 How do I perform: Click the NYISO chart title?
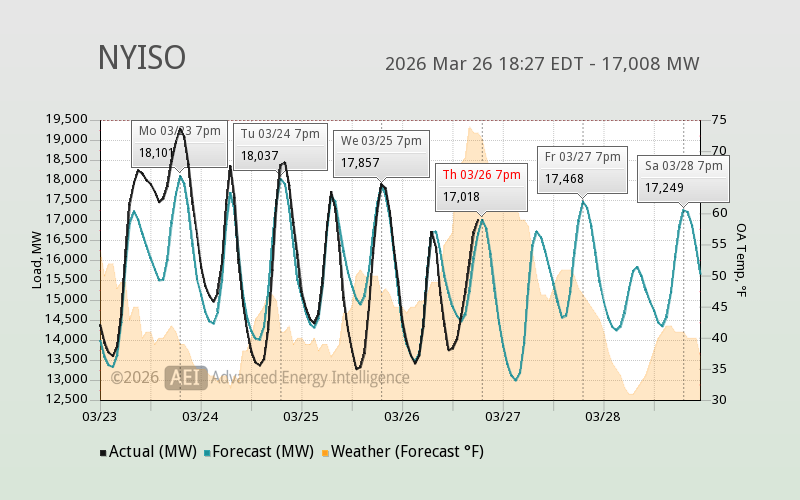point(141,58)
